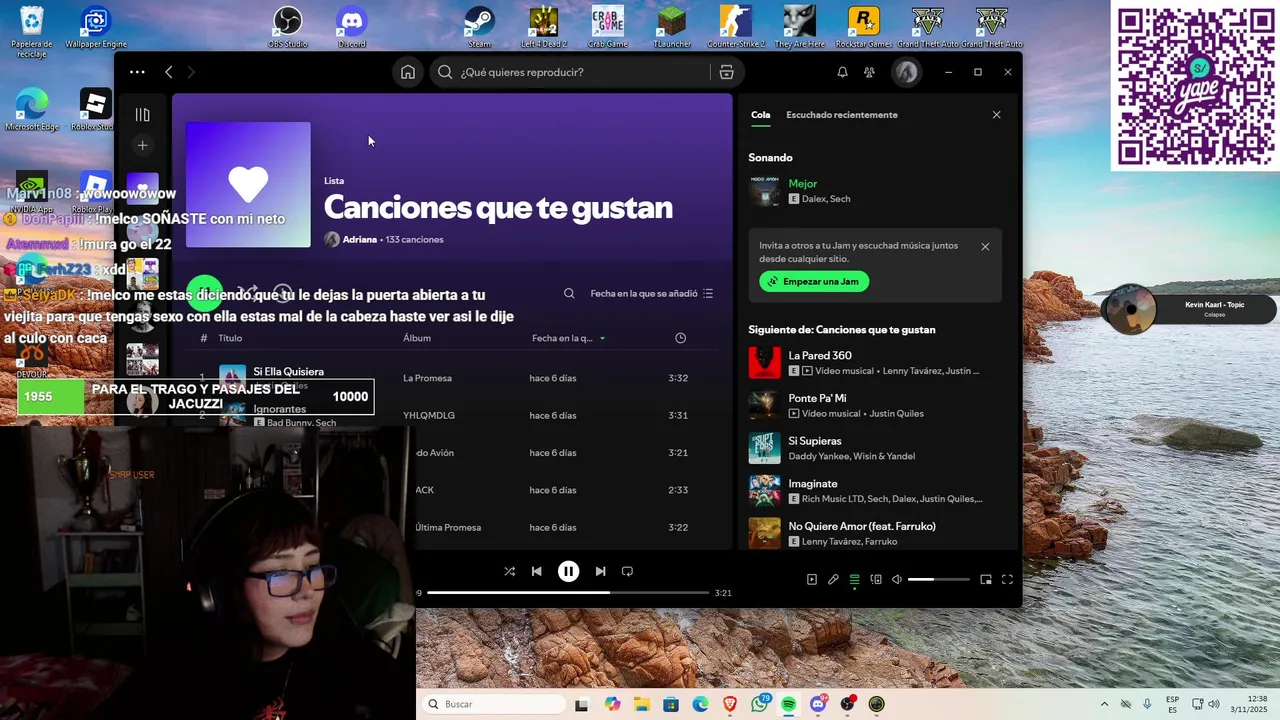This screenshot has width=1280, height=720.
Task: Select Si Supieras in queue
Action: click(875, 448)
